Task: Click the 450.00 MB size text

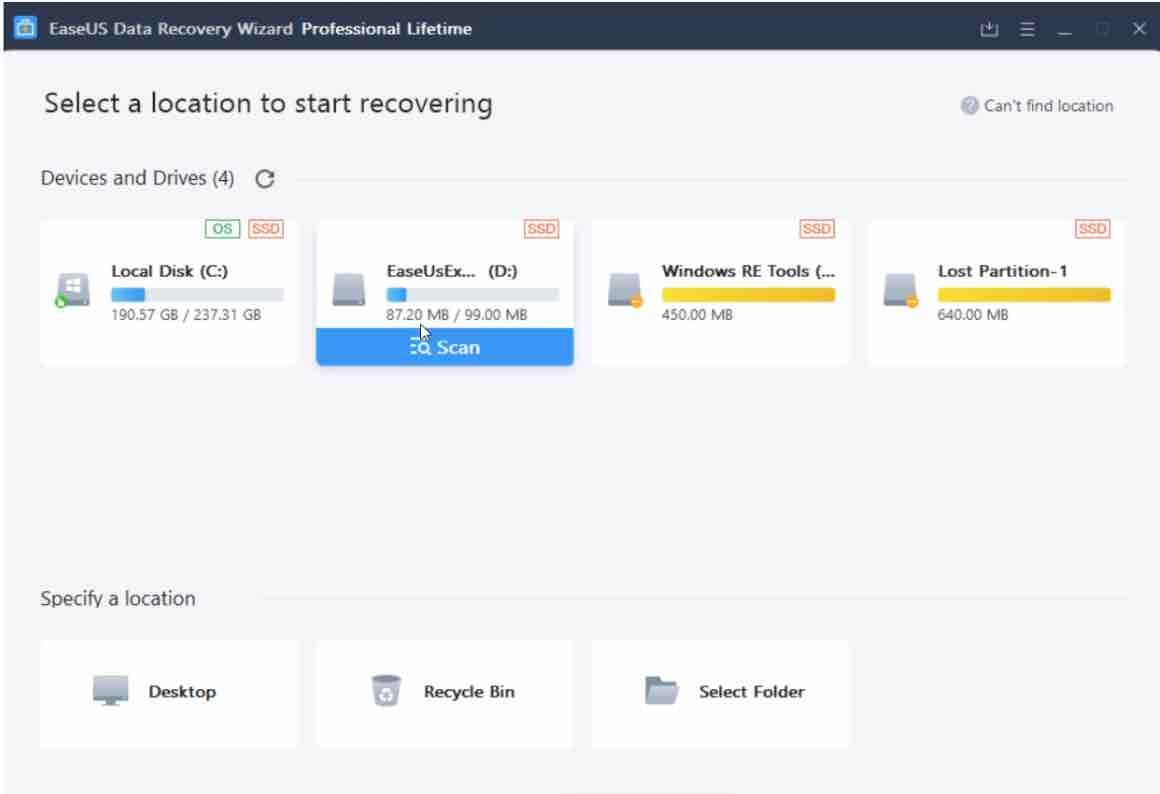Action: 697,314
